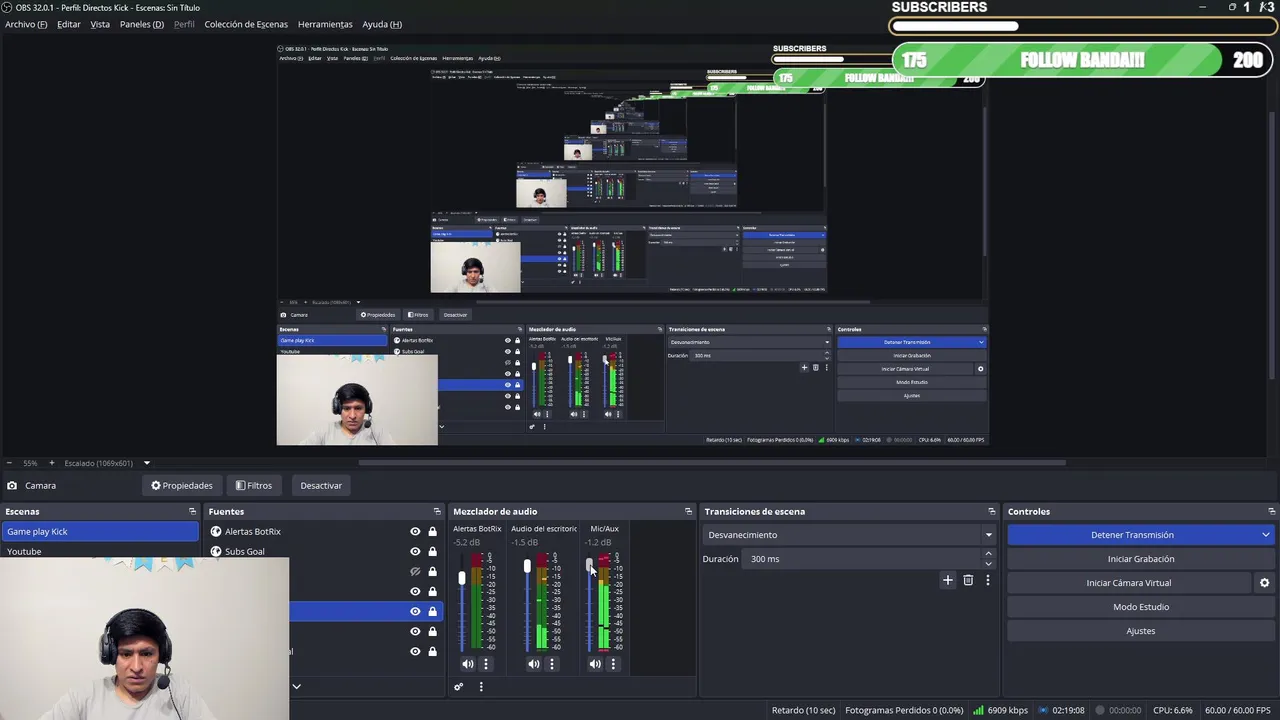The width and height of the screenshot is (1280, 720).
Task: Click the Audio del escritorio volume fader
Action: click(x=527, y=567)
